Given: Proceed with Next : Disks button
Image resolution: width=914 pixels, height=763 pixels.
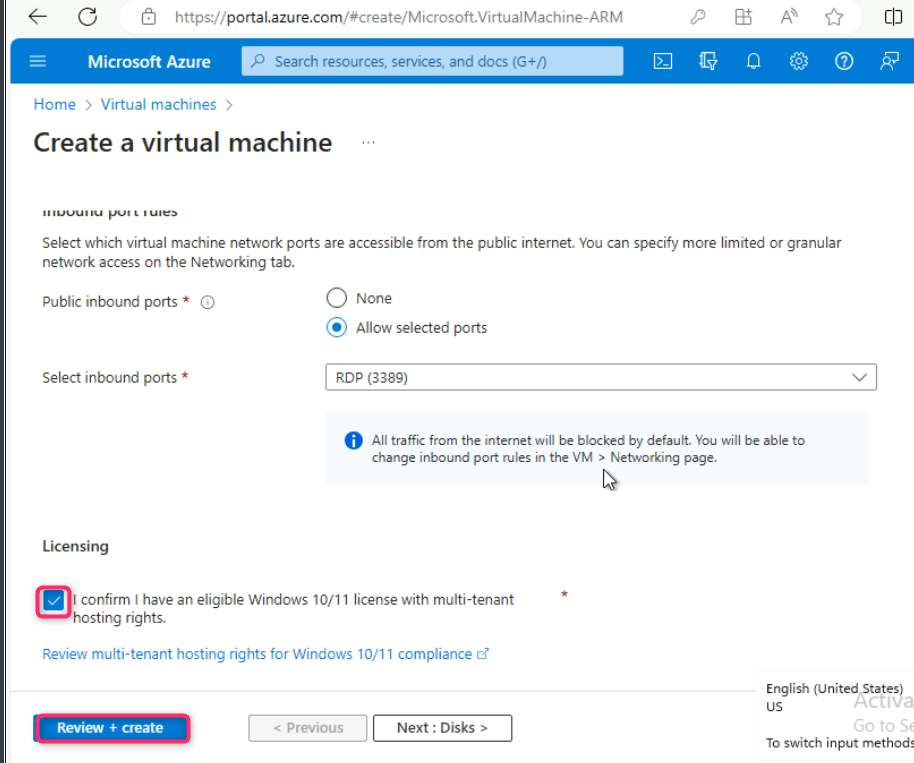Looking at the screenshot, I should pos(442,728).
